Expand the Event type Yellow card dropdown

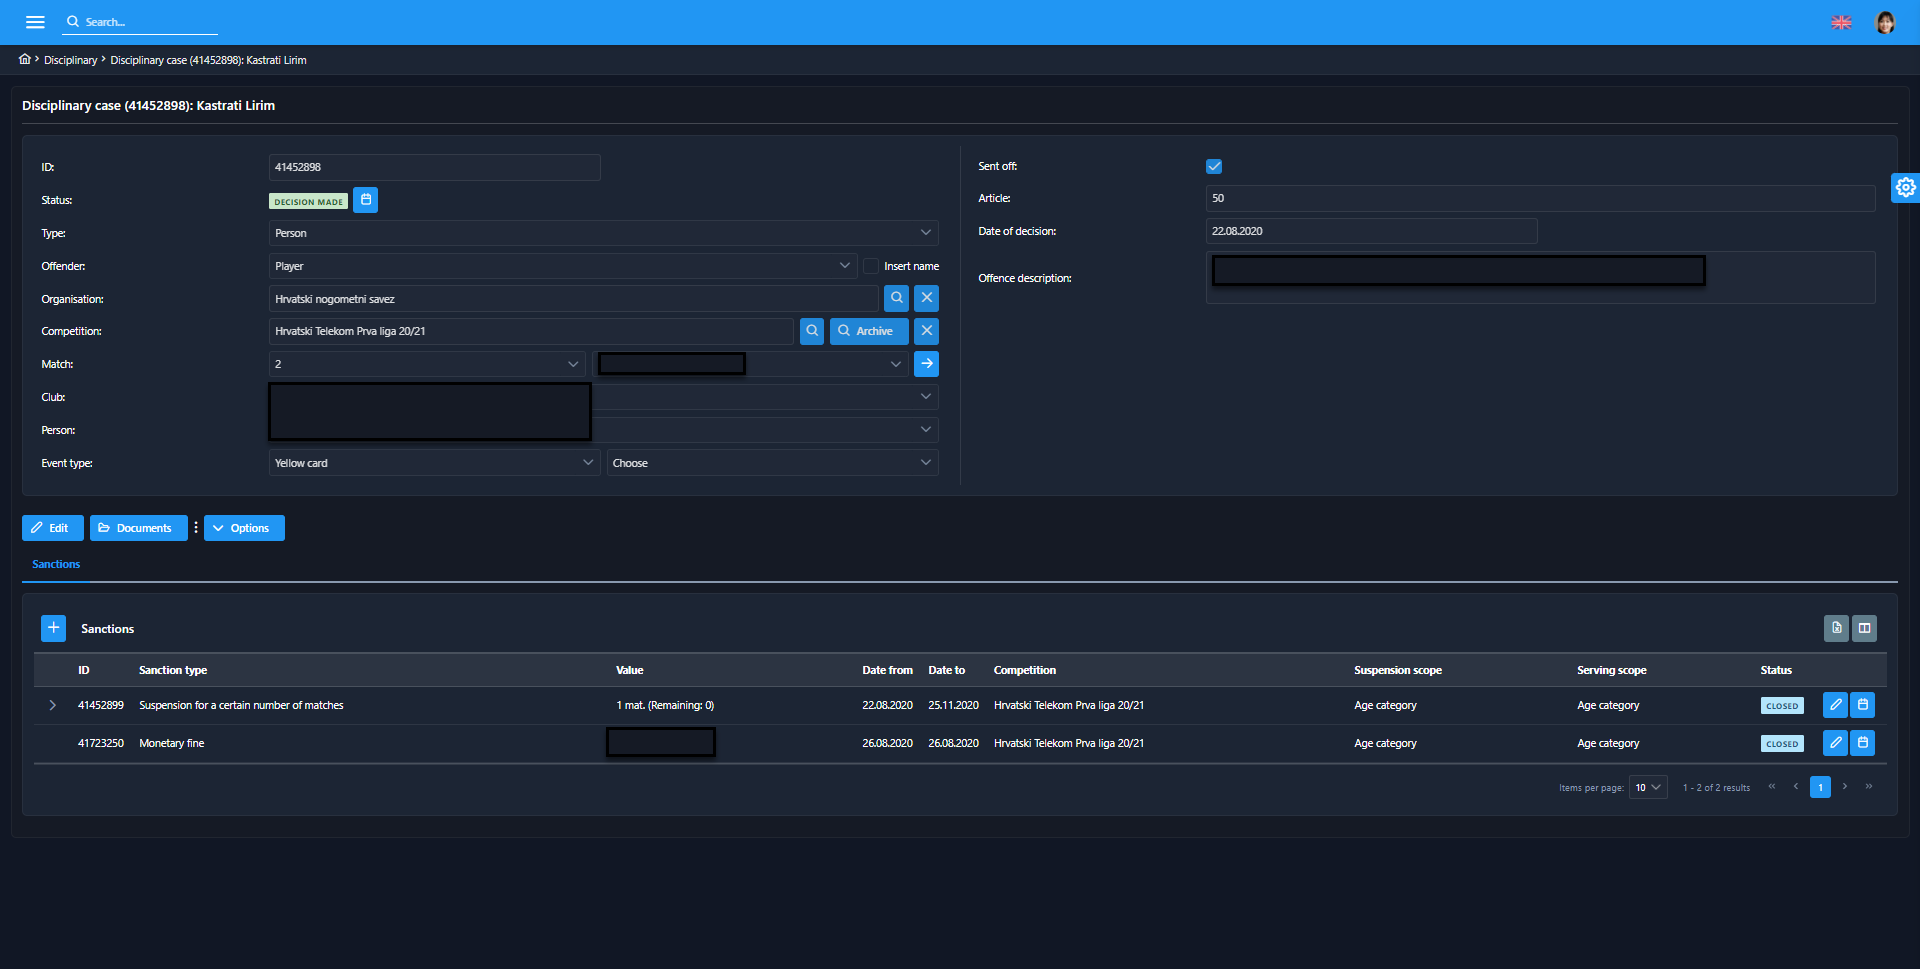(x=434, y=463)
